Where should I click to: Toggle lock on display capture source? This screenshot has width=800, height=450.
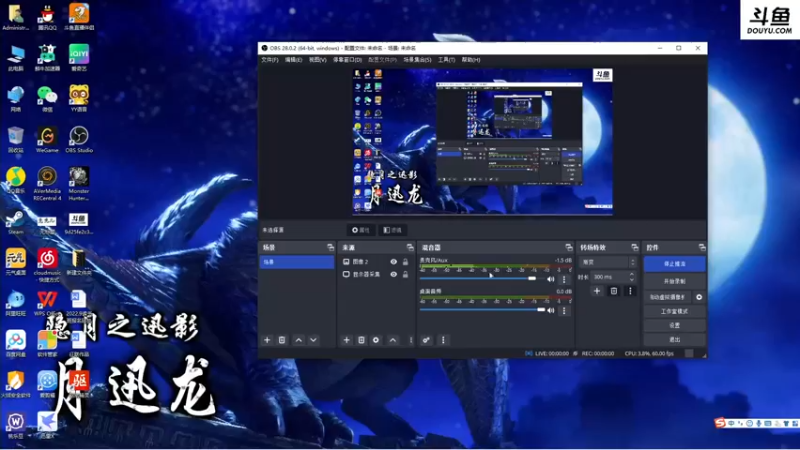pos(405,274)
